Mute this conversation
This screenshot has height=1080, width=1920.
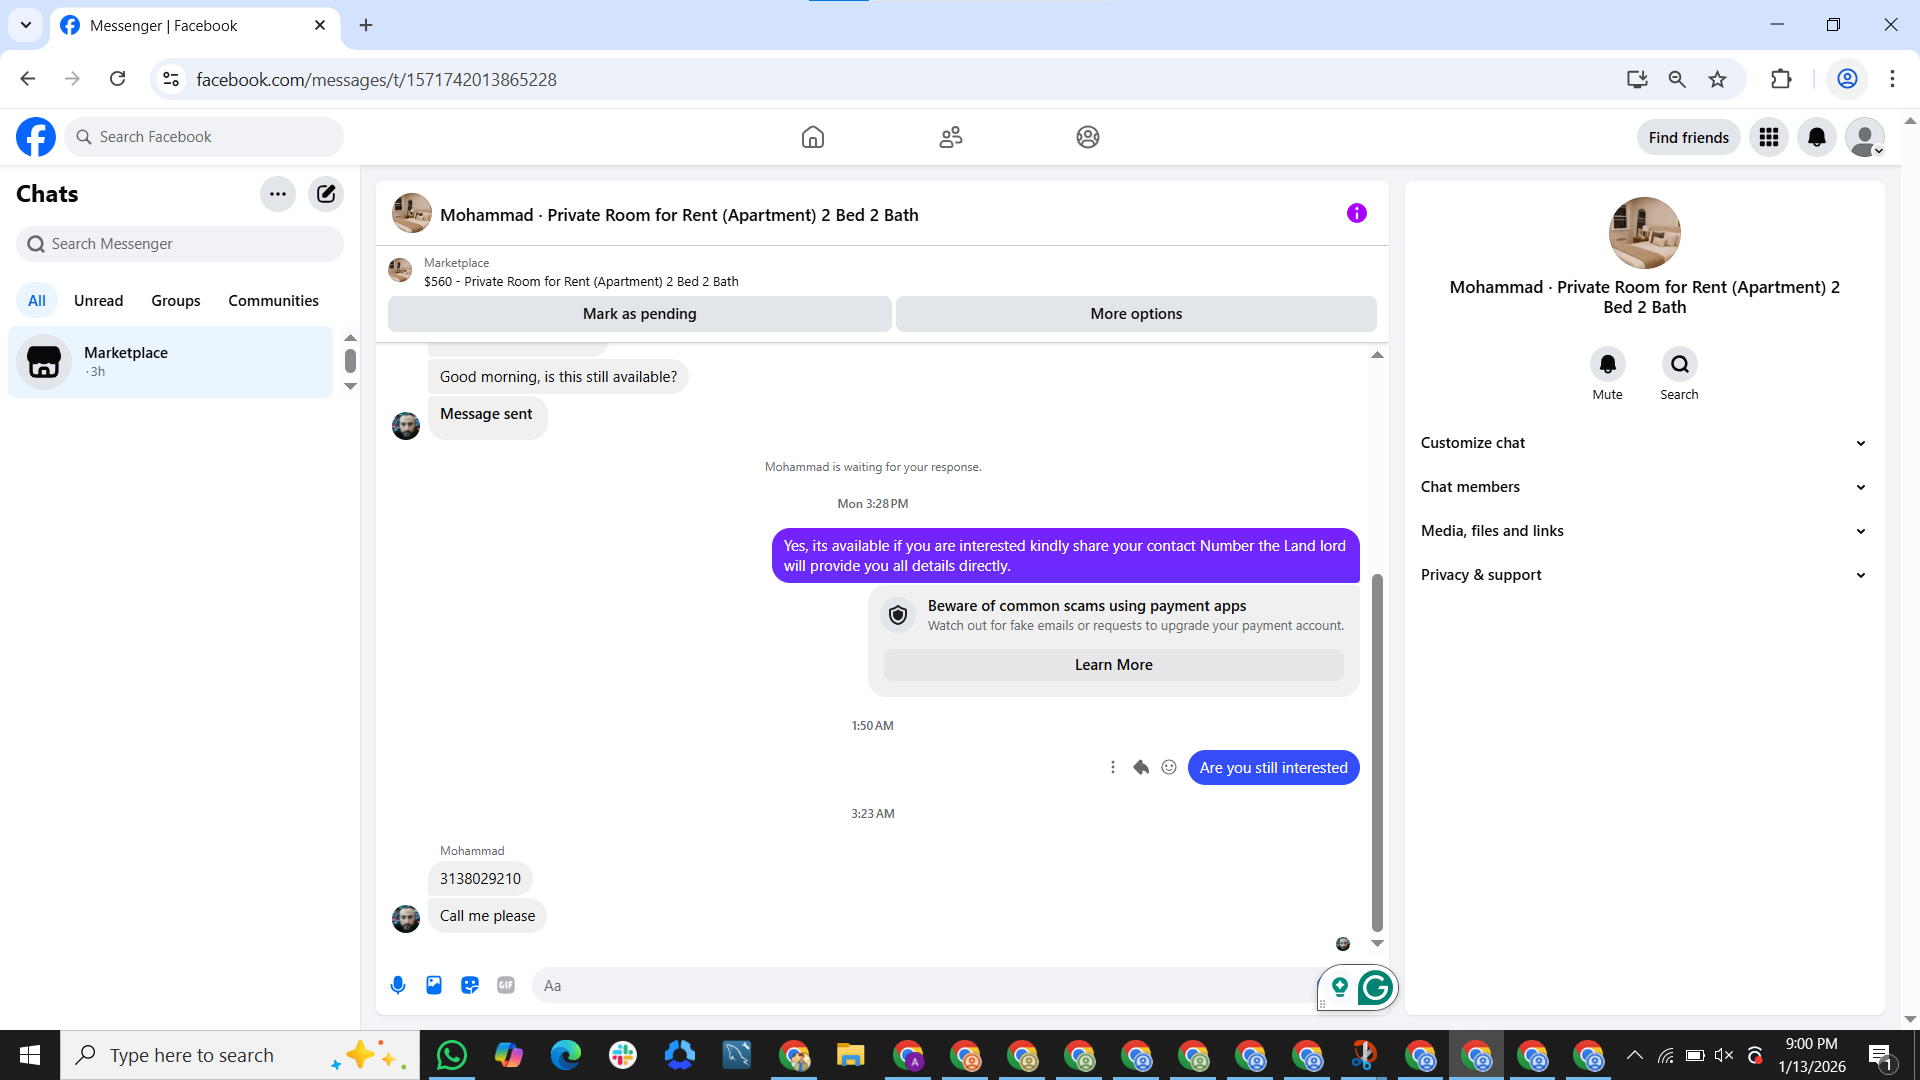(1607, 365)
